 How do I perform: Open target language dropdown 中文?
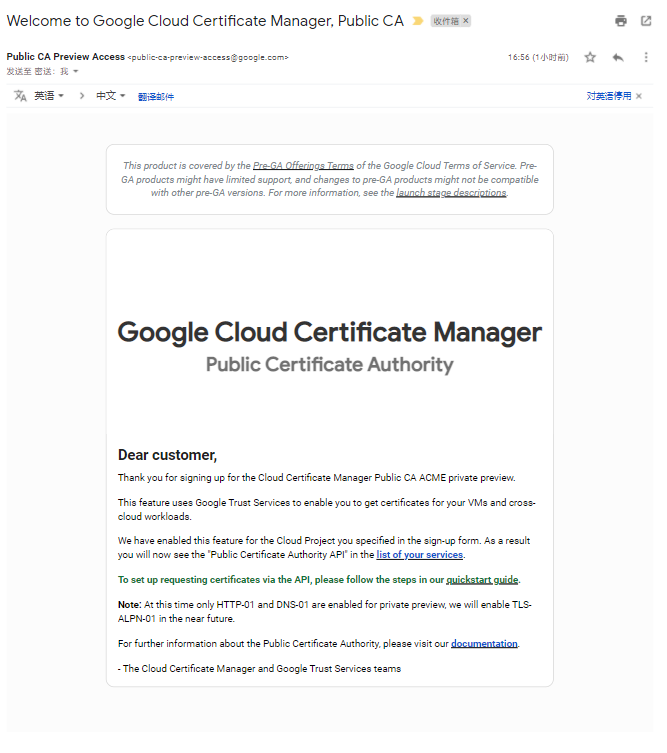110,96
